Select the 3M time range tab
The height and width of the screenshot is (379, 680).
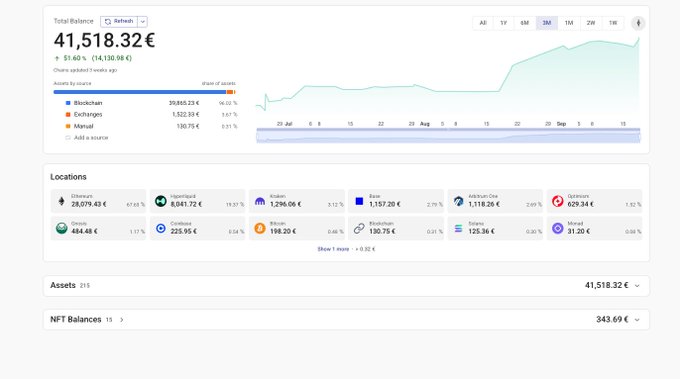[x=547, y=23]
